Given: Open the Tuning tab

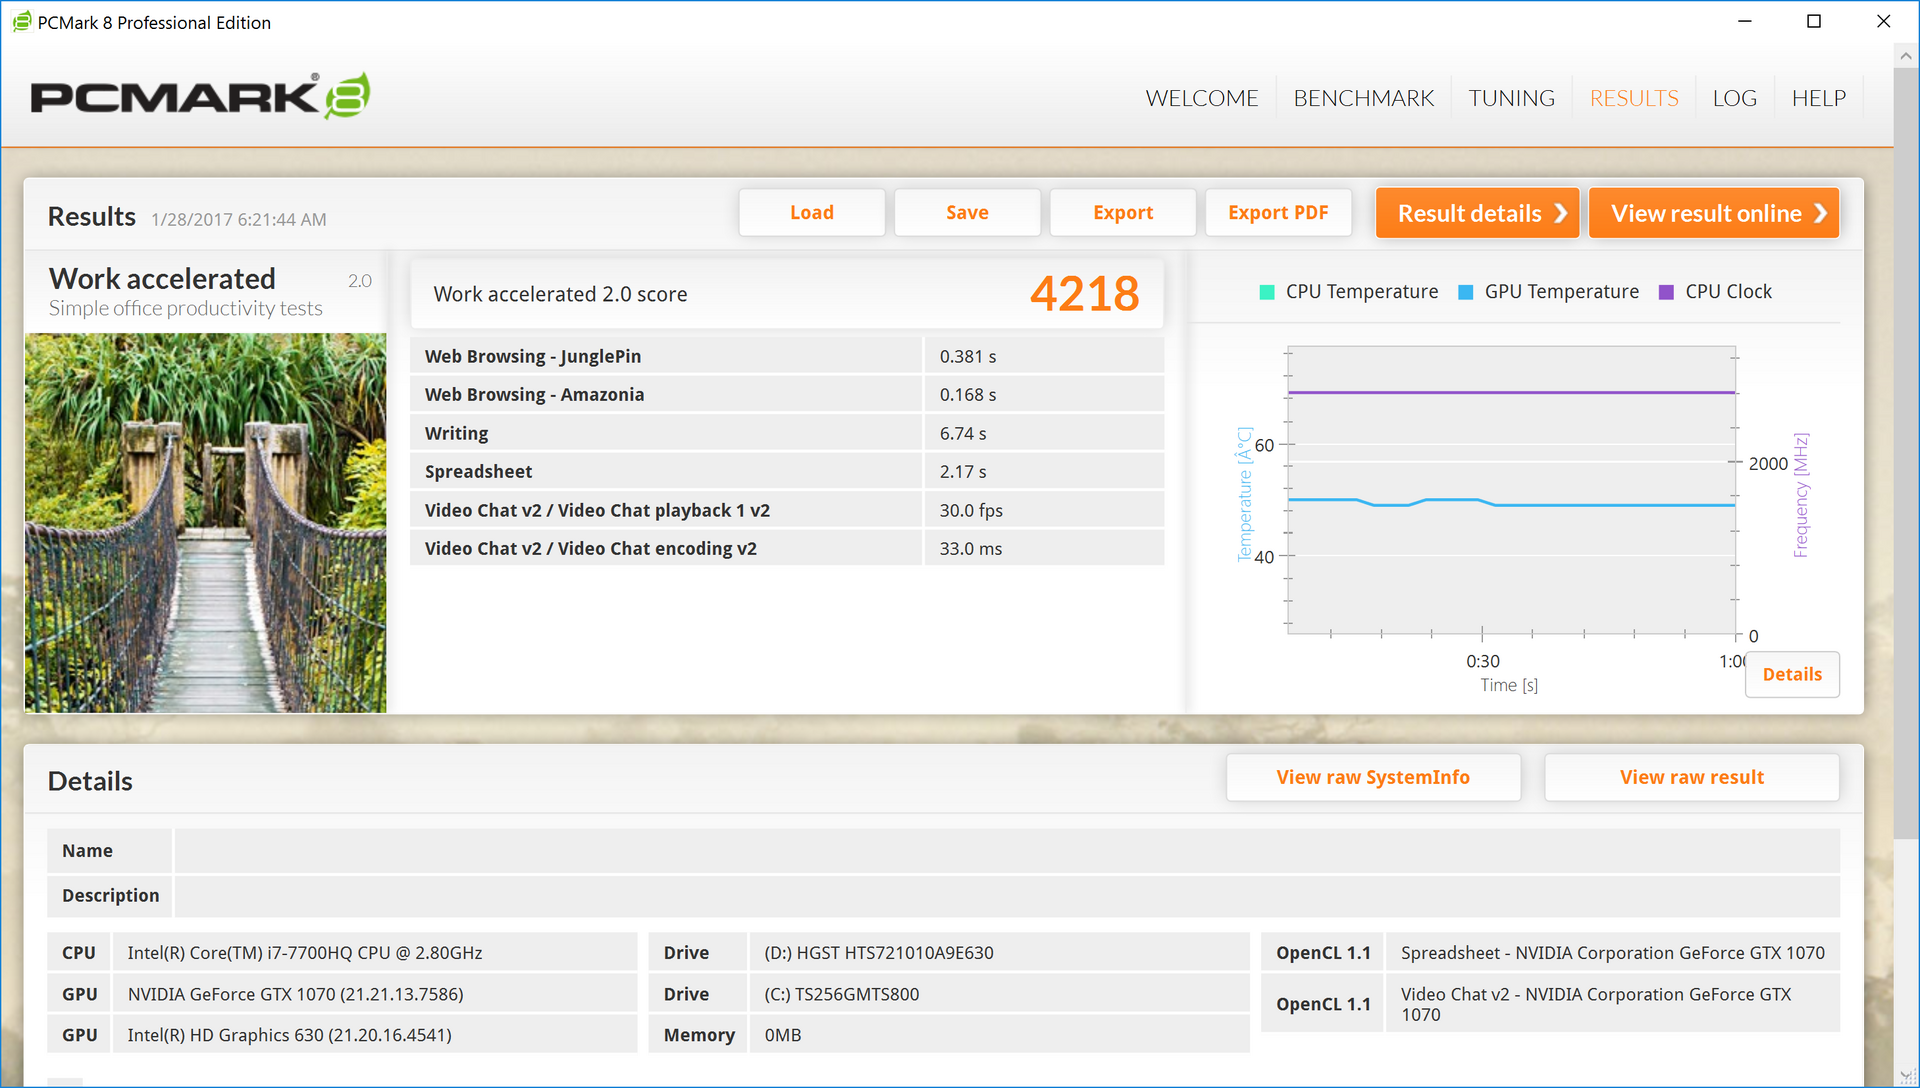Looking at the screenshot, I should 1511,98.
